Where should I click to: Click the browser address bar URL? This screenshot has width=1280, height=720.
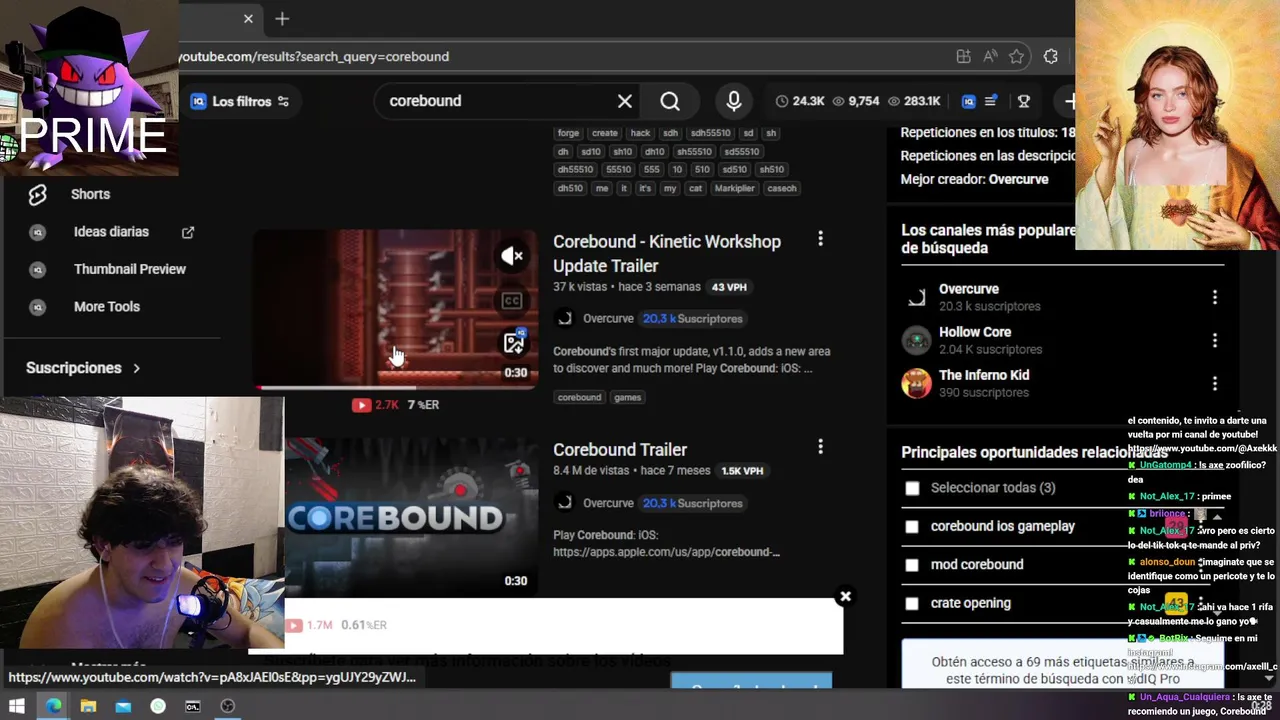click(x=314, y=57)
